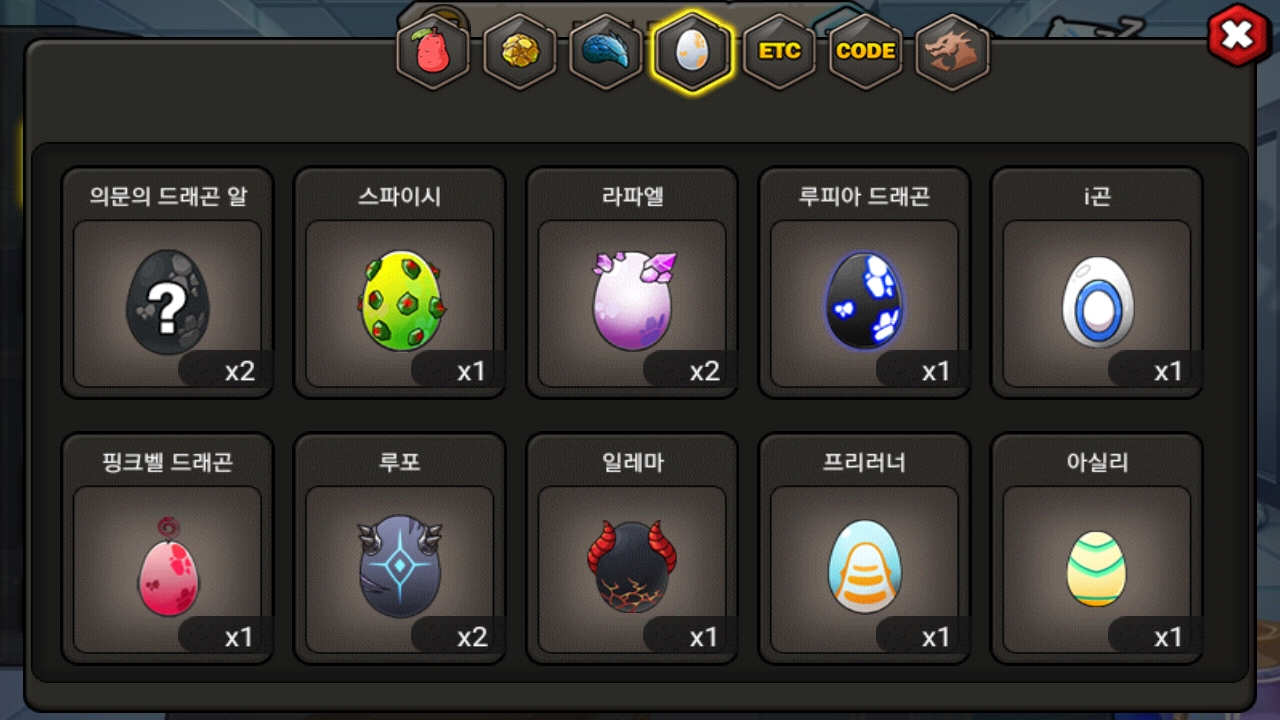Open the dragon head tab
The height and width of the screenshot is (720, 1280).
coord(952,52)
